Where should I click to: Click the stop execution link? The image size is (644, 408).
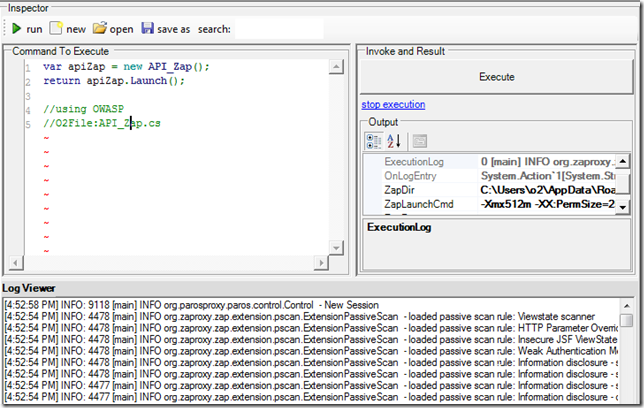pos(393,104)
